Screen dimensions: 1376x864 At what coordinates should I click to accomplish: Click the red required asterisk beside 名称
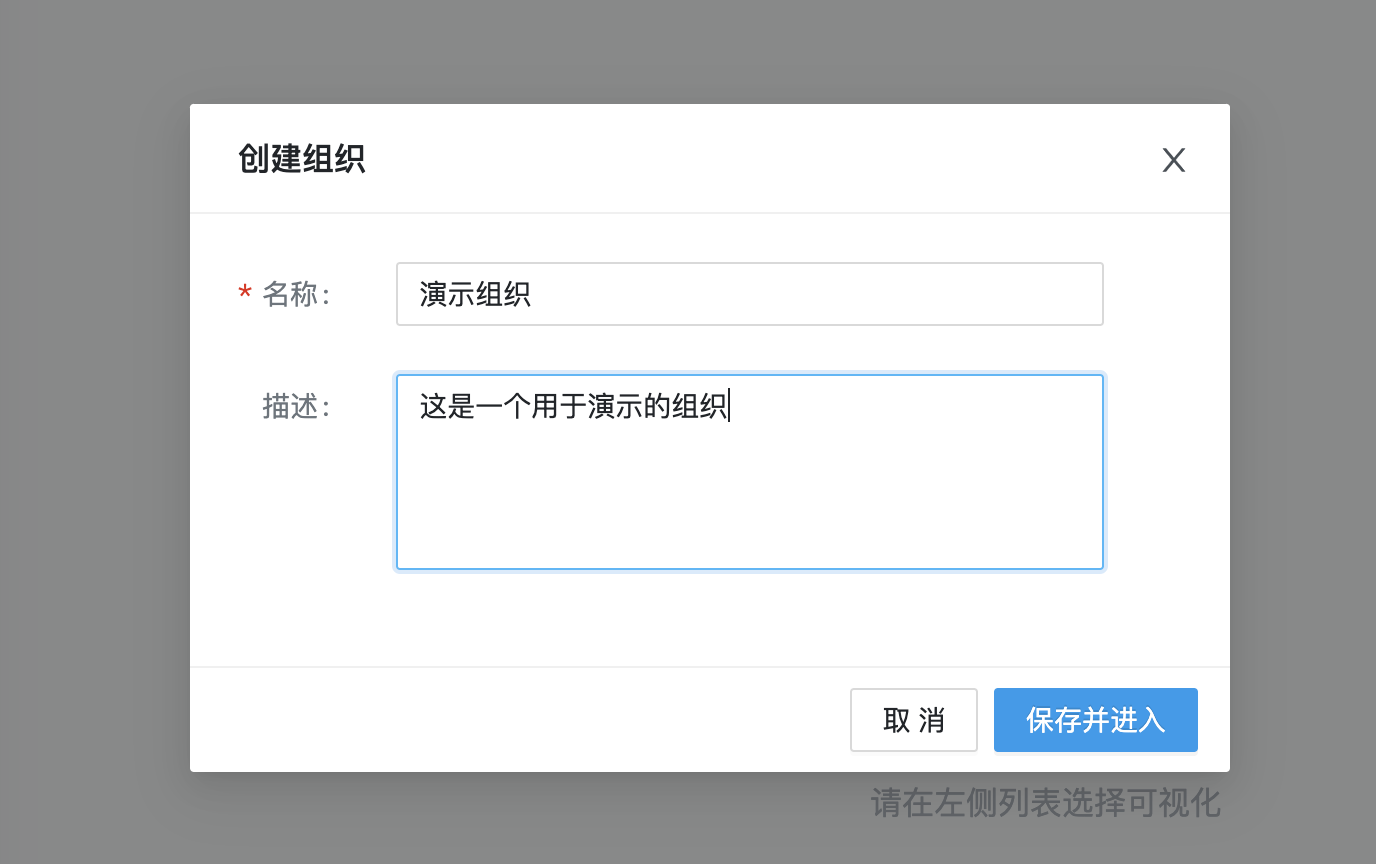coord(245,294)
